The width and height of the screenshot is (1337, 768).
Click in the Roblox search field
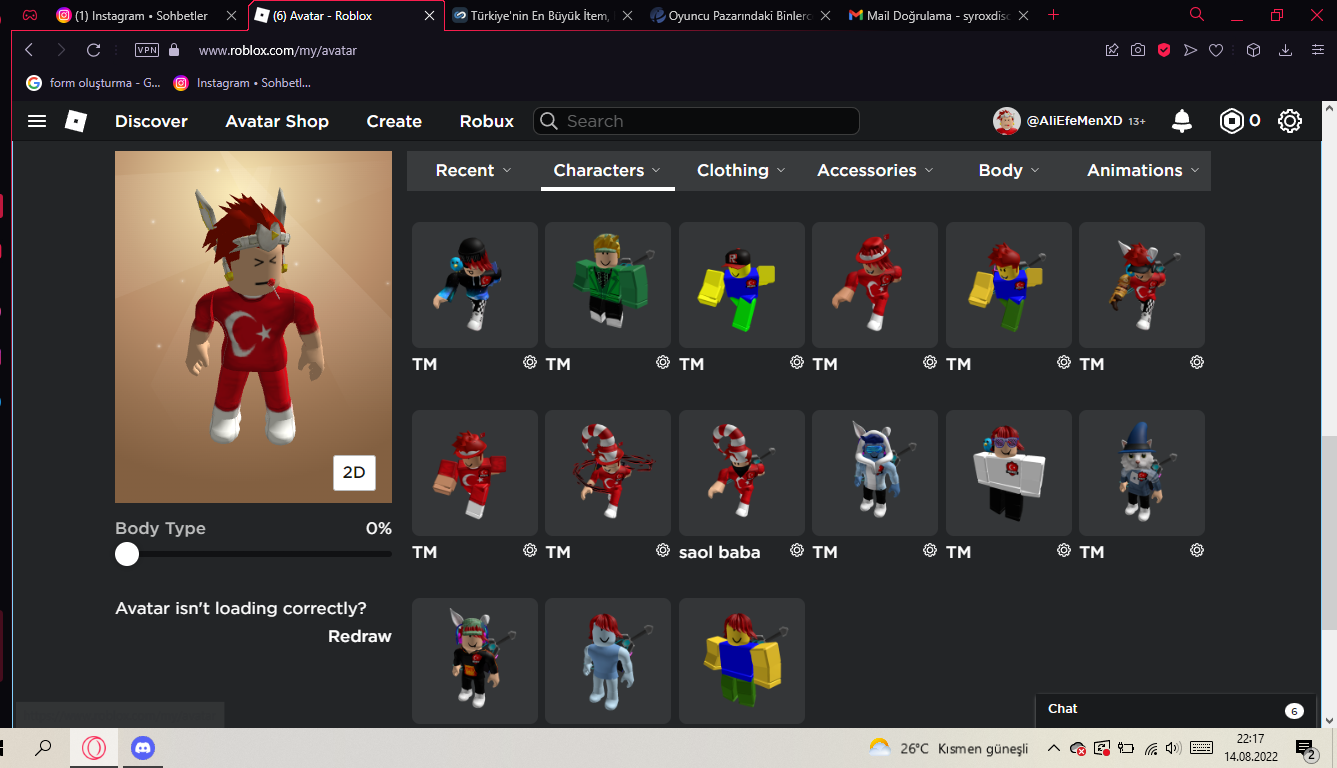click(x=696, y=121)
